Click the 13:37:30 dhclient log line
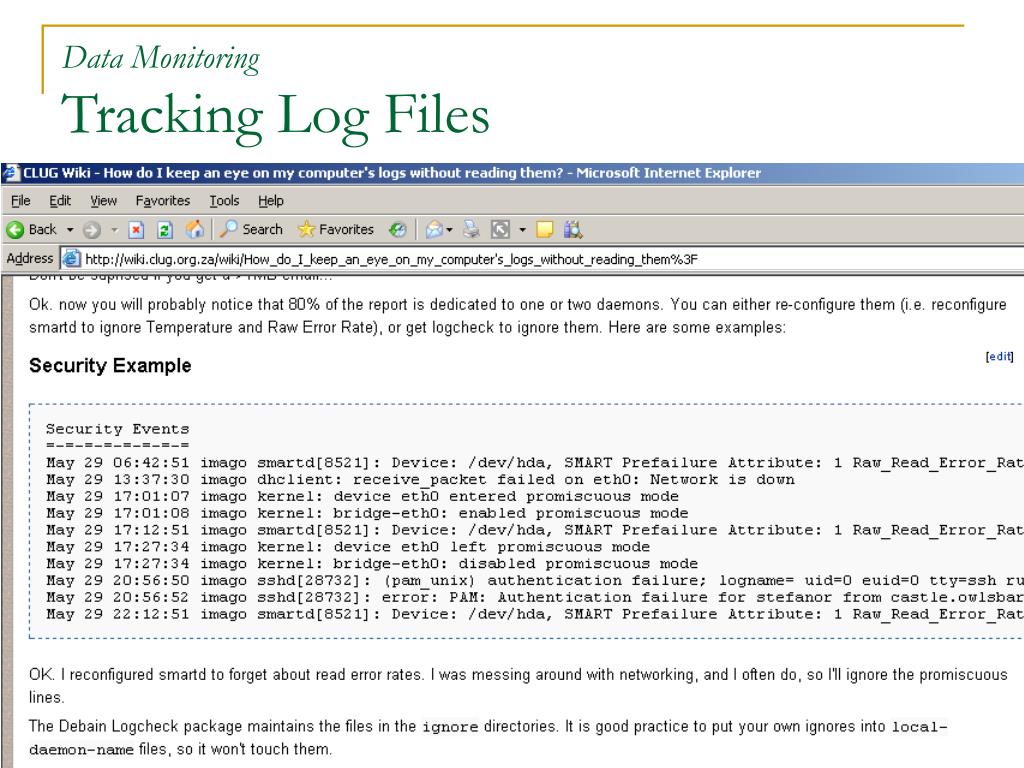Screen dimensions: 1024x768 pos(421,479)
